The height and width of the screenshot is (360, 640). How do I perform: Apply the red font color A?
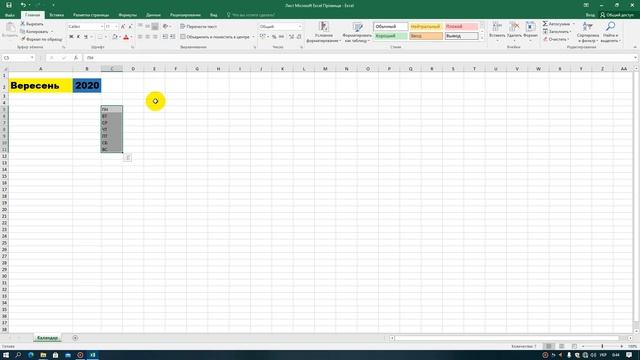[126, 37]
